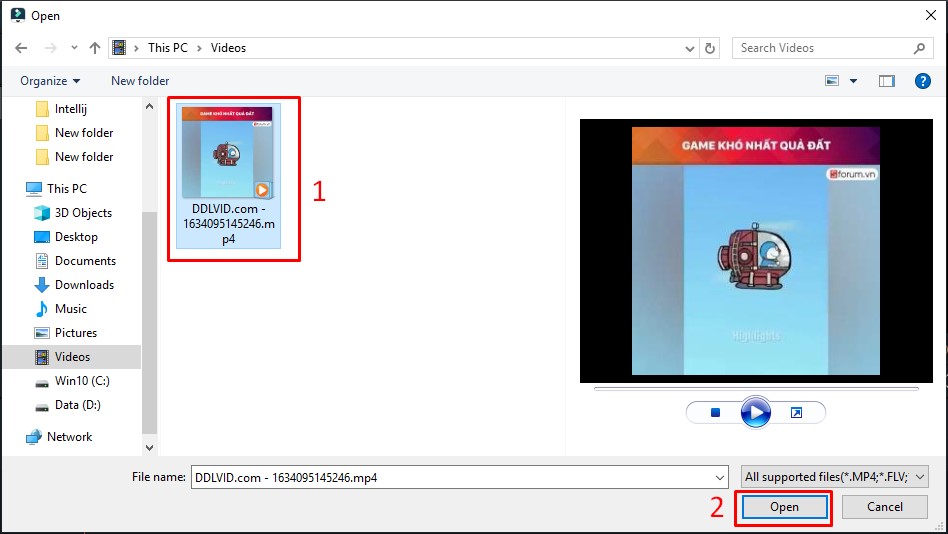Screen dimensions: 948x534
Task: Switch preview to full mode icon
Action: 796,412
